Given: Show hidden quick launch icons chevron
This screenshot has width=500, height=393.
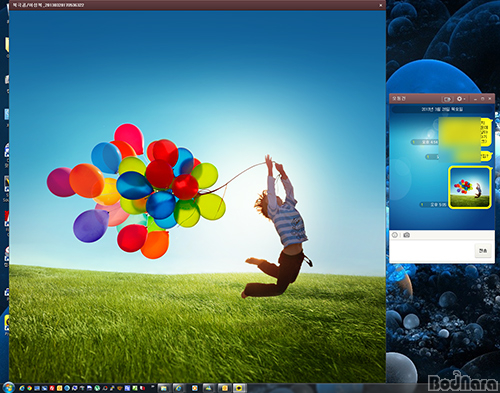Looking at the screenshot, I should 153,387.
